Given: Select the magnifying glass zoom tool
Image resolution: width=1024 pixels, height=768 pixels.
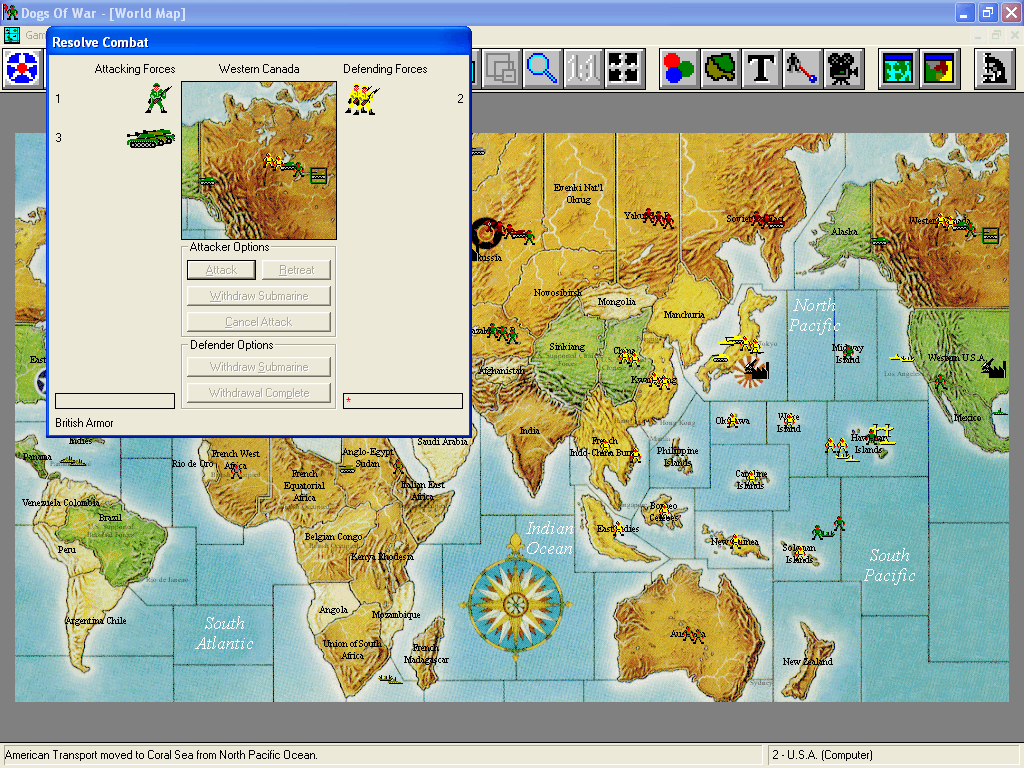Looking at the screenshot, I should pyautogui.click(x=541, y=68).
